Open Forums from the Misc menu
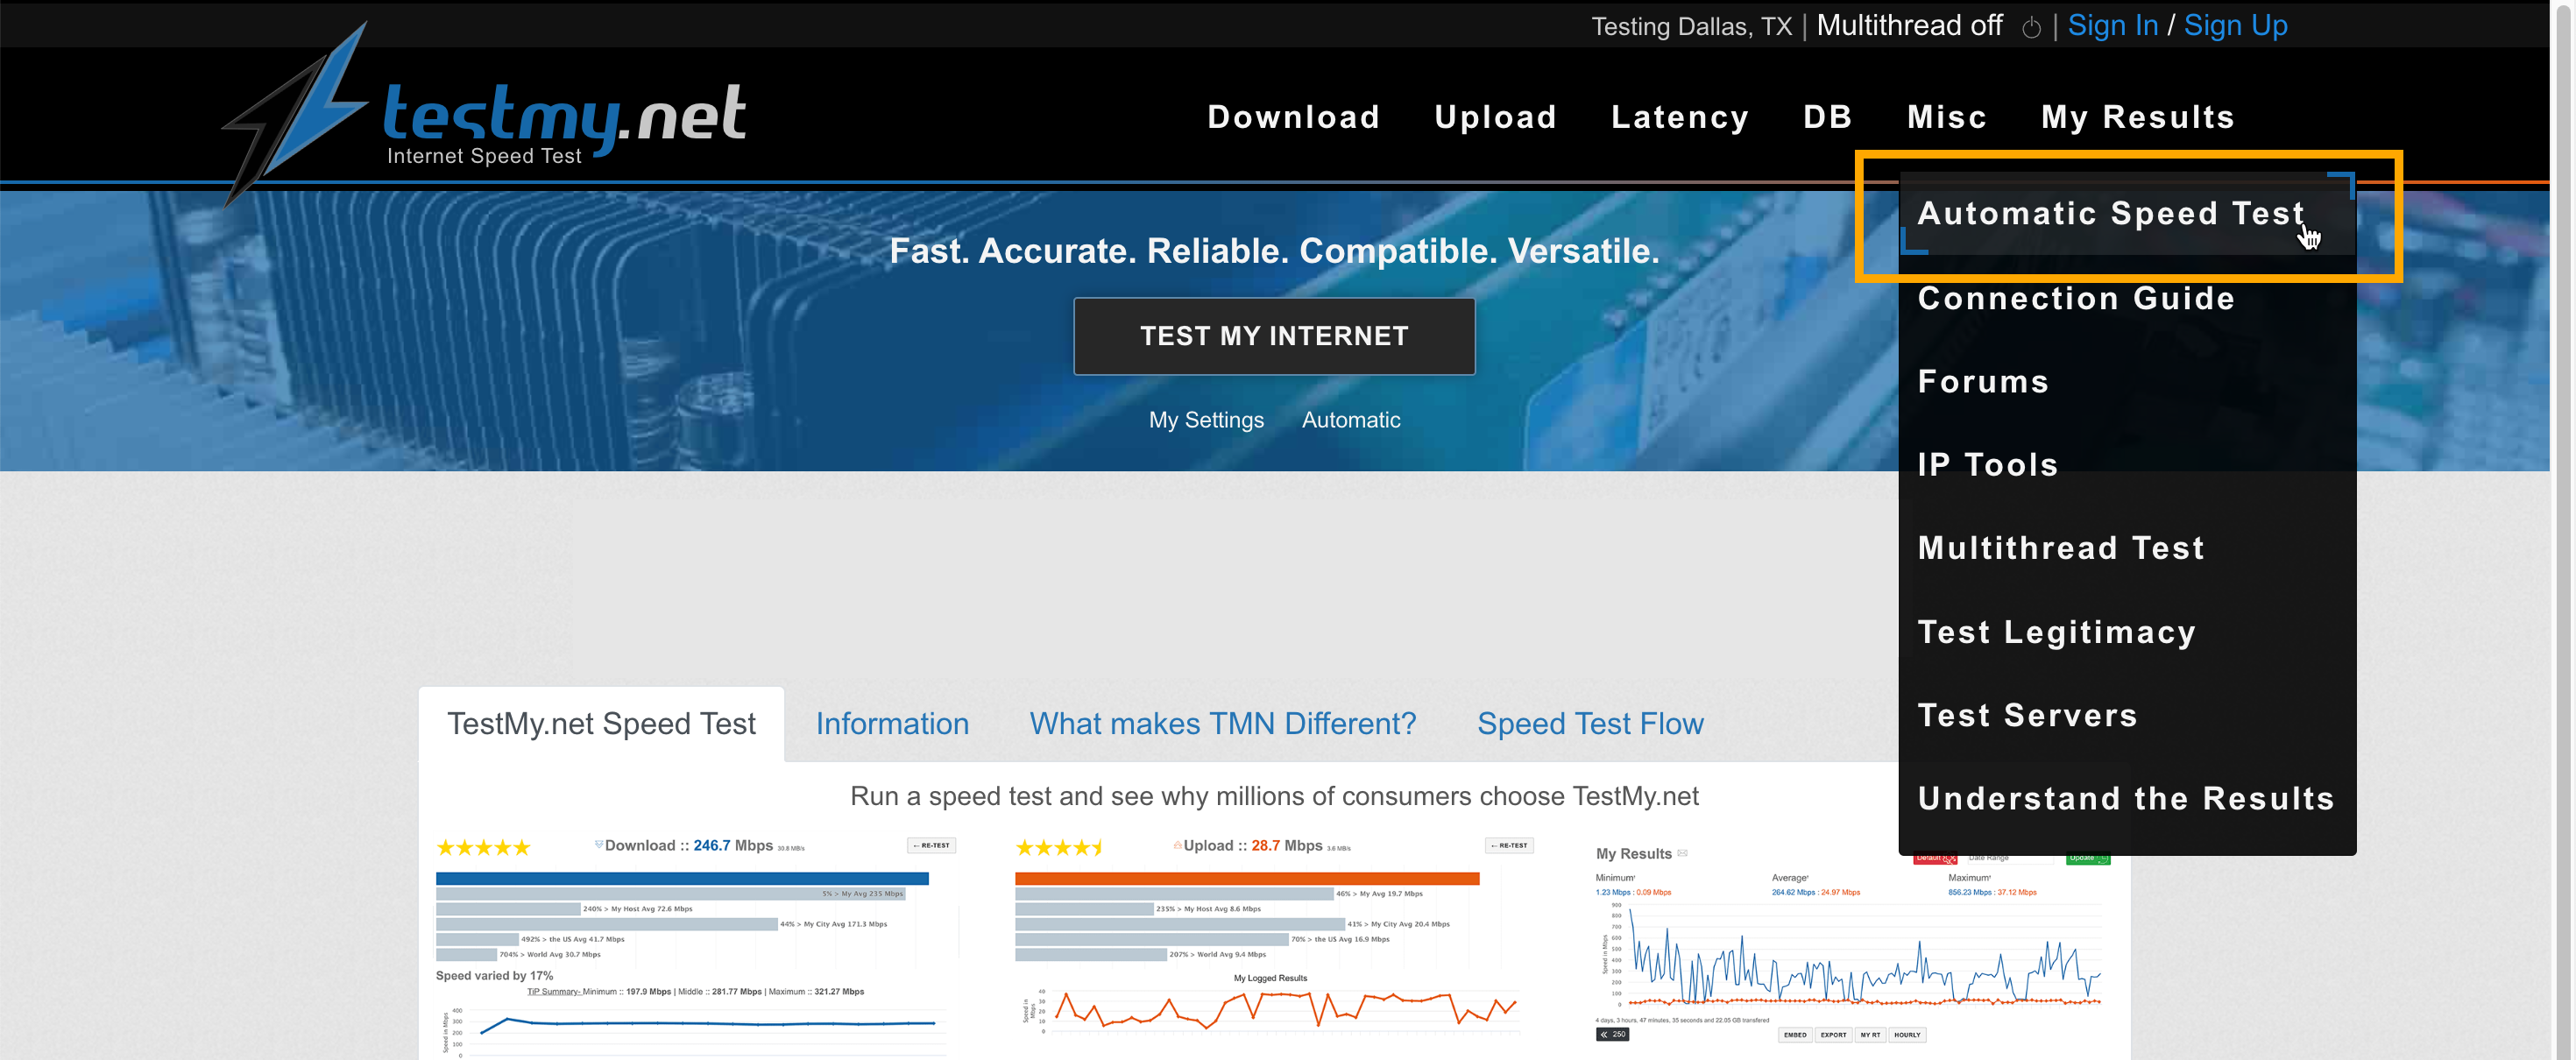The image size is (2576, 1060). click(x=2127, y=381)
